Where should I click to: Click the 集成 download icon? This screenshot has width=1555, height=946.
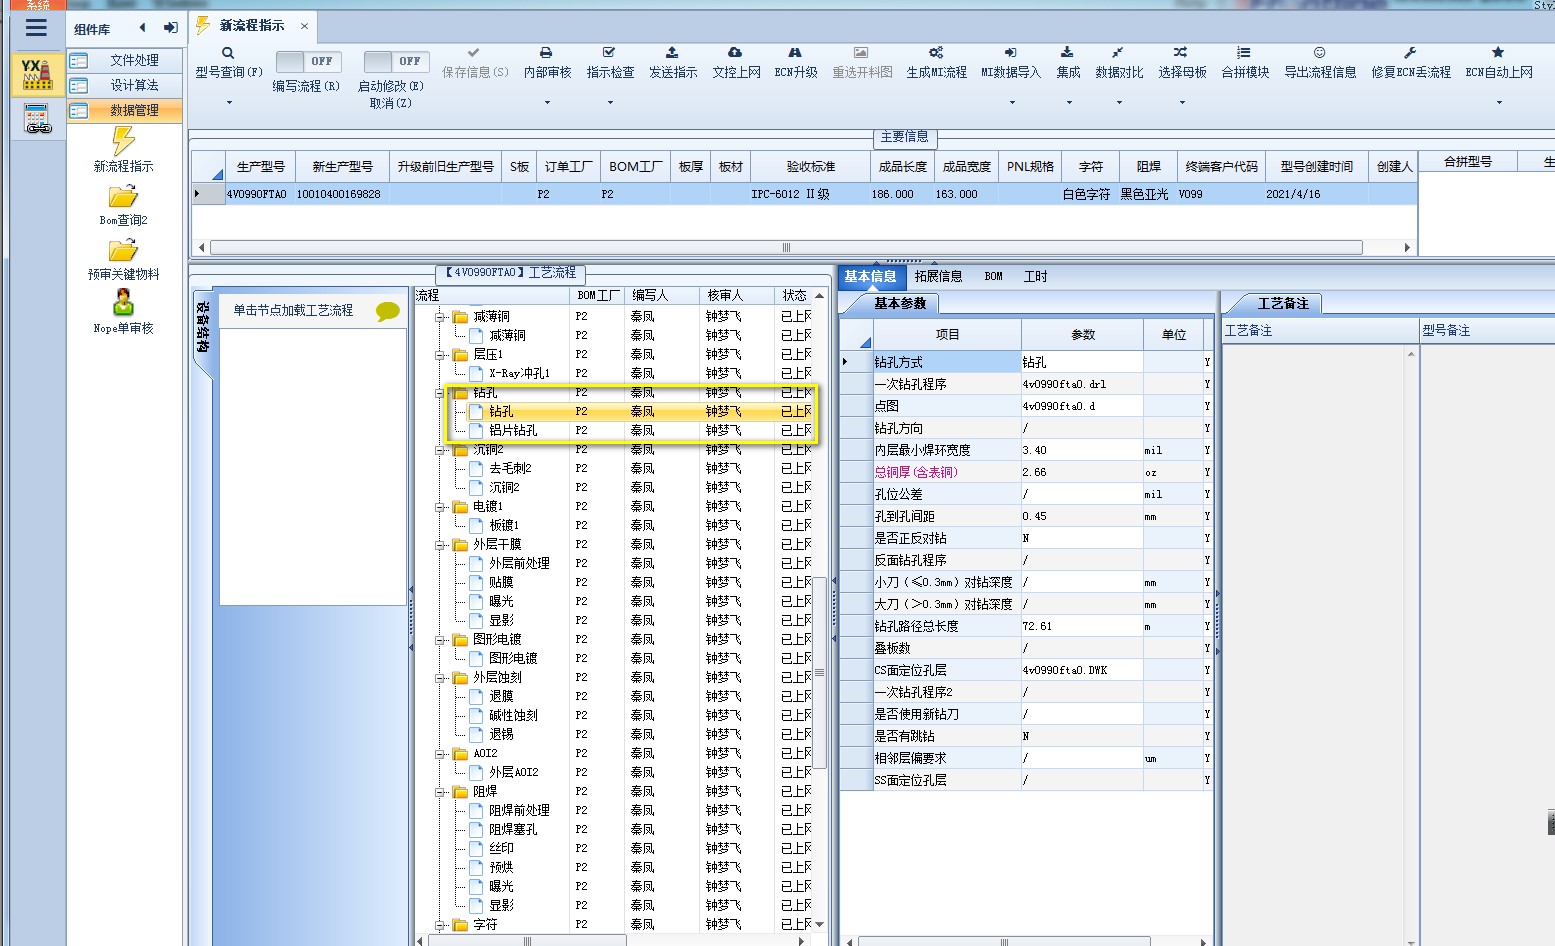tap(1067, 53)
